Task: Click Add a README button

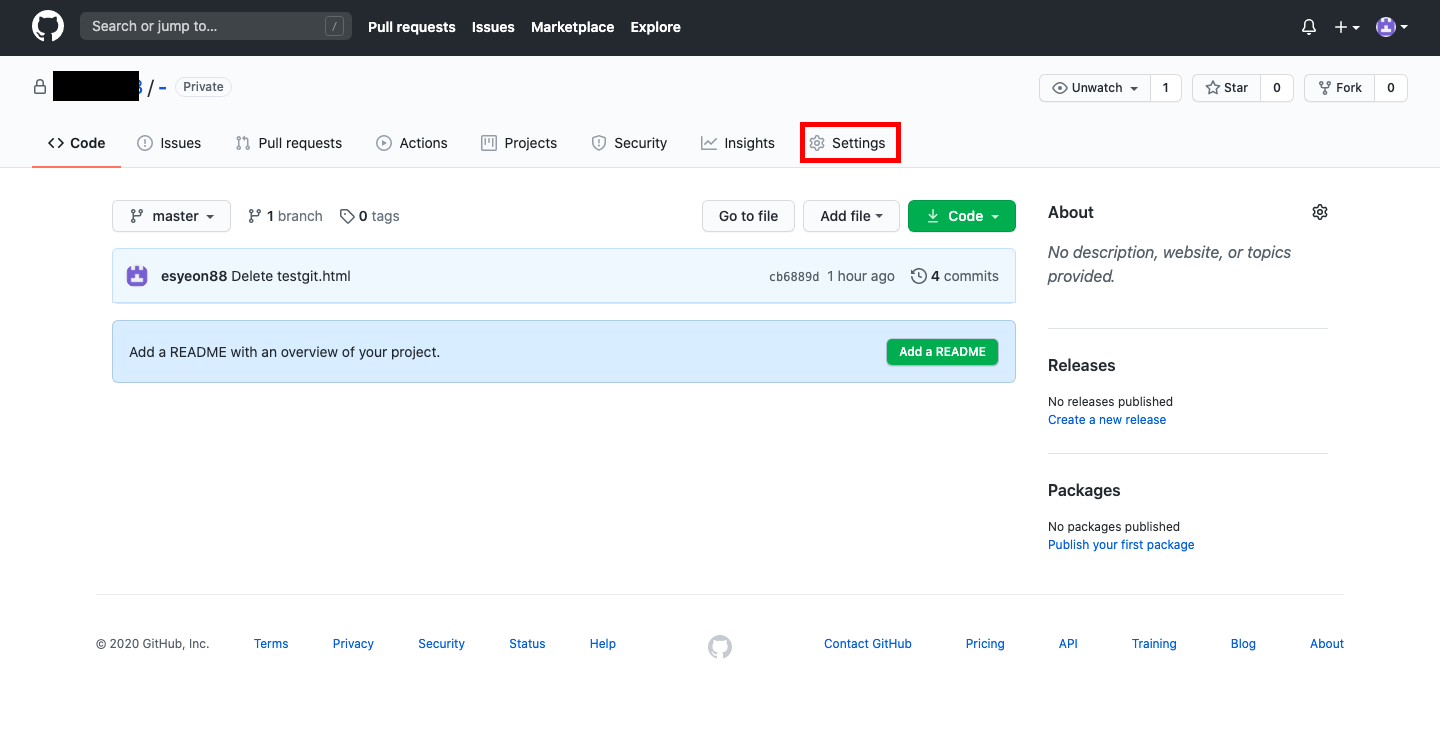Action: pyautogui.click(x=942, y=352)
